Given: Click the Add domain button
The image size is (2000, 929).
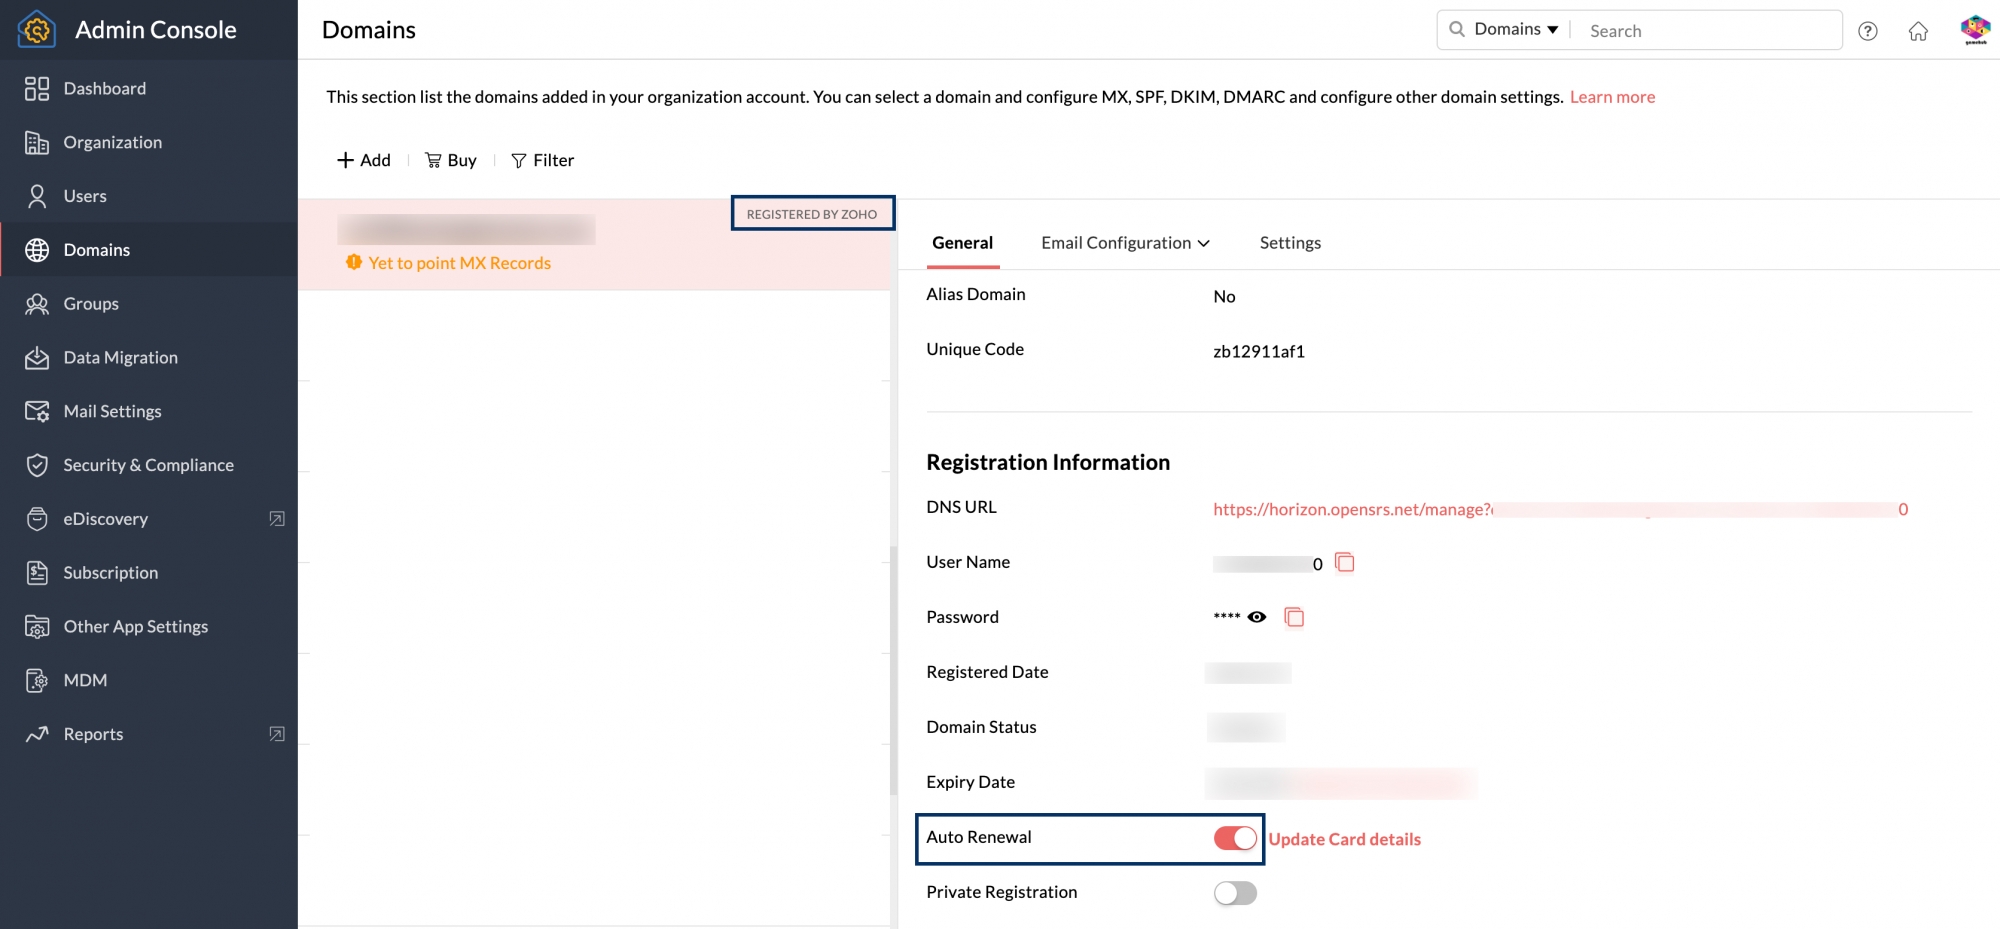Looking at the screenshot, I should [364, 160].
